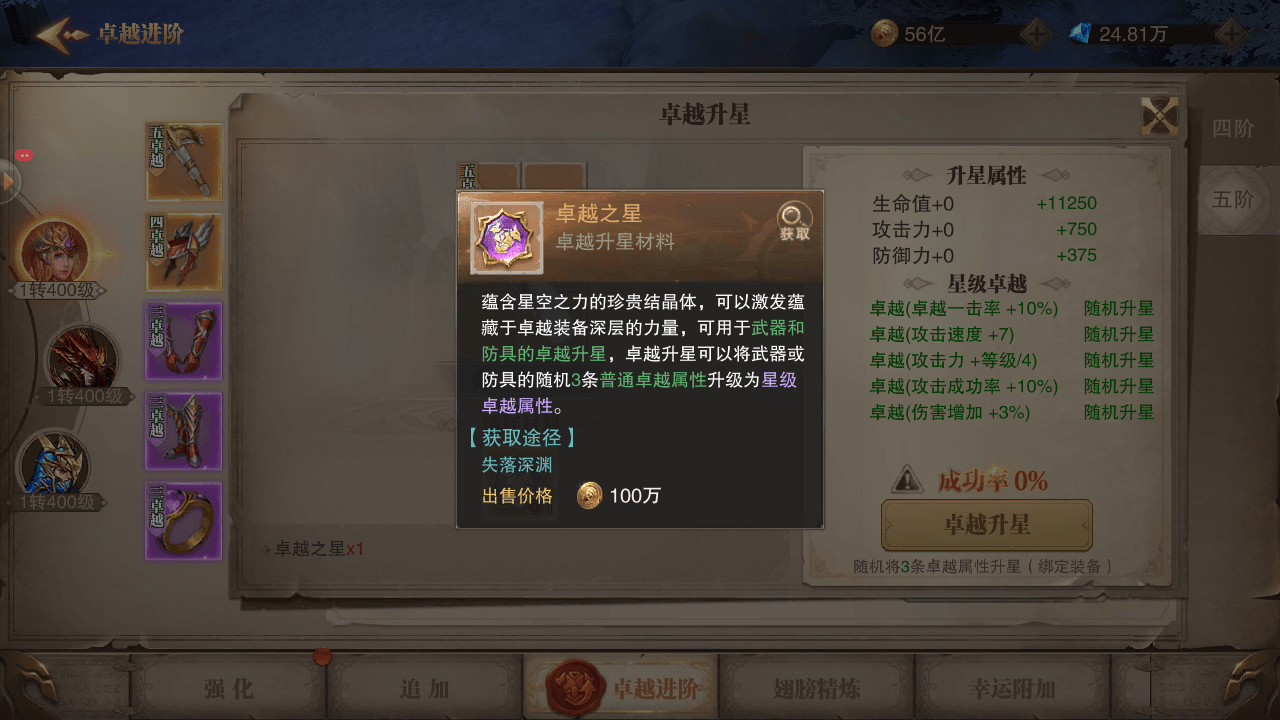Click the 卓越之星 purple gem icon
Screen dimensions: 1280x720
click(x=507, y=238)
